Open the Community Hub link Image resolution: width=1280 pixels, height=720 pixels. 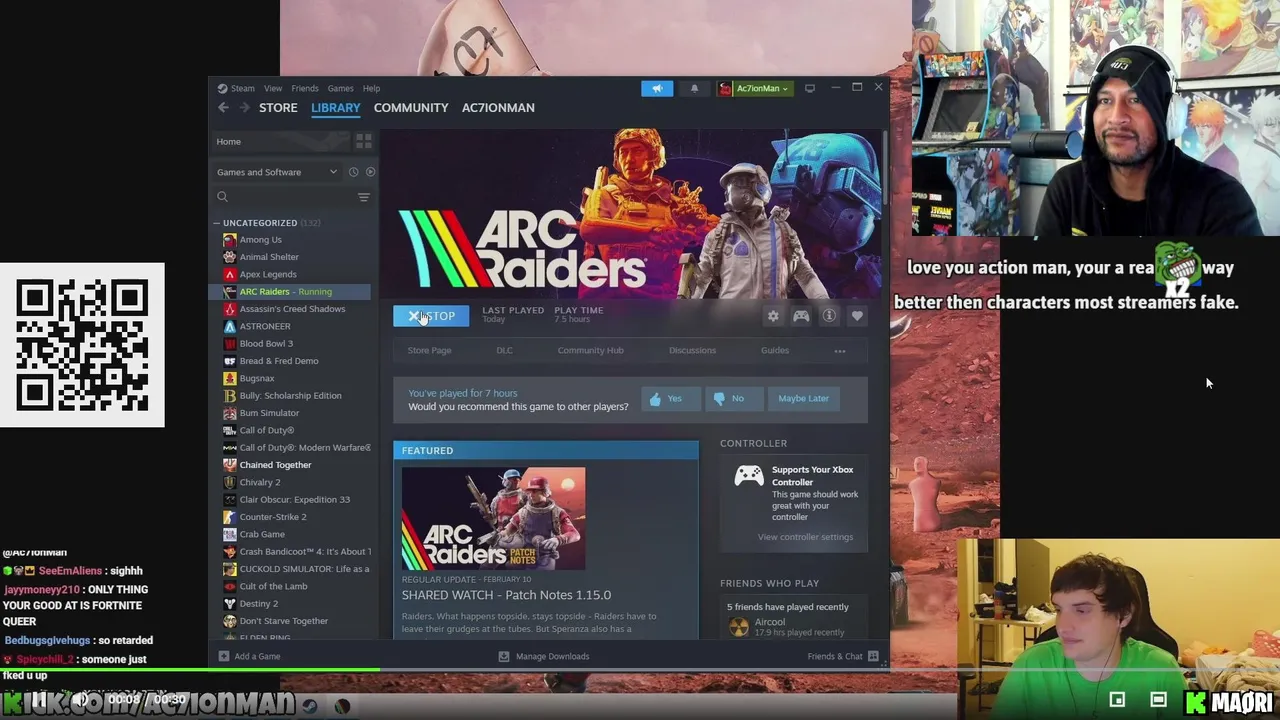tap(590, 351)
